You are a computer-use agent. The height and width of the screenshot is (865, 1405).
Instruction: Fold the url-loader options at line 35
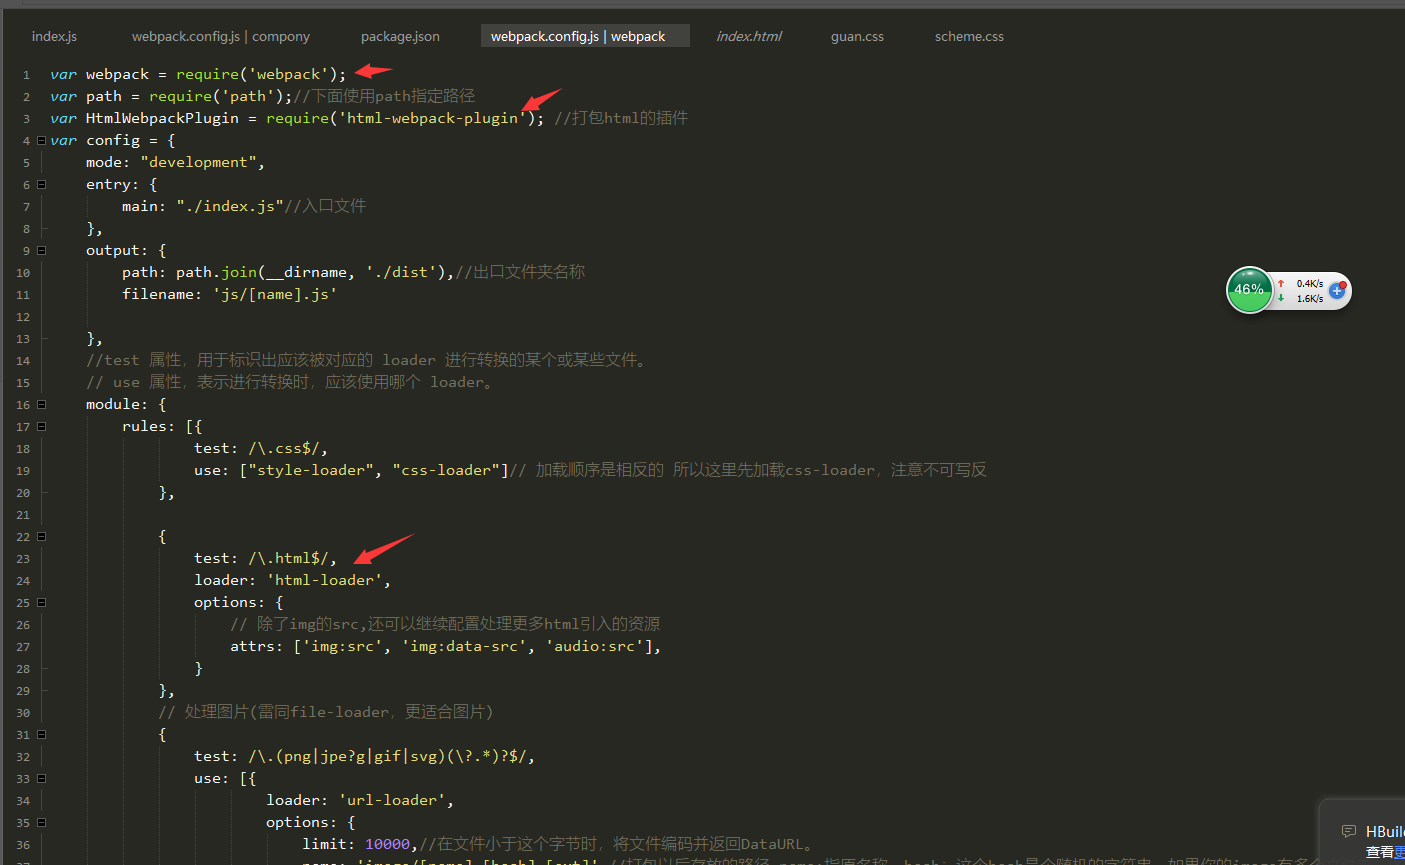(x=41, y=822)
